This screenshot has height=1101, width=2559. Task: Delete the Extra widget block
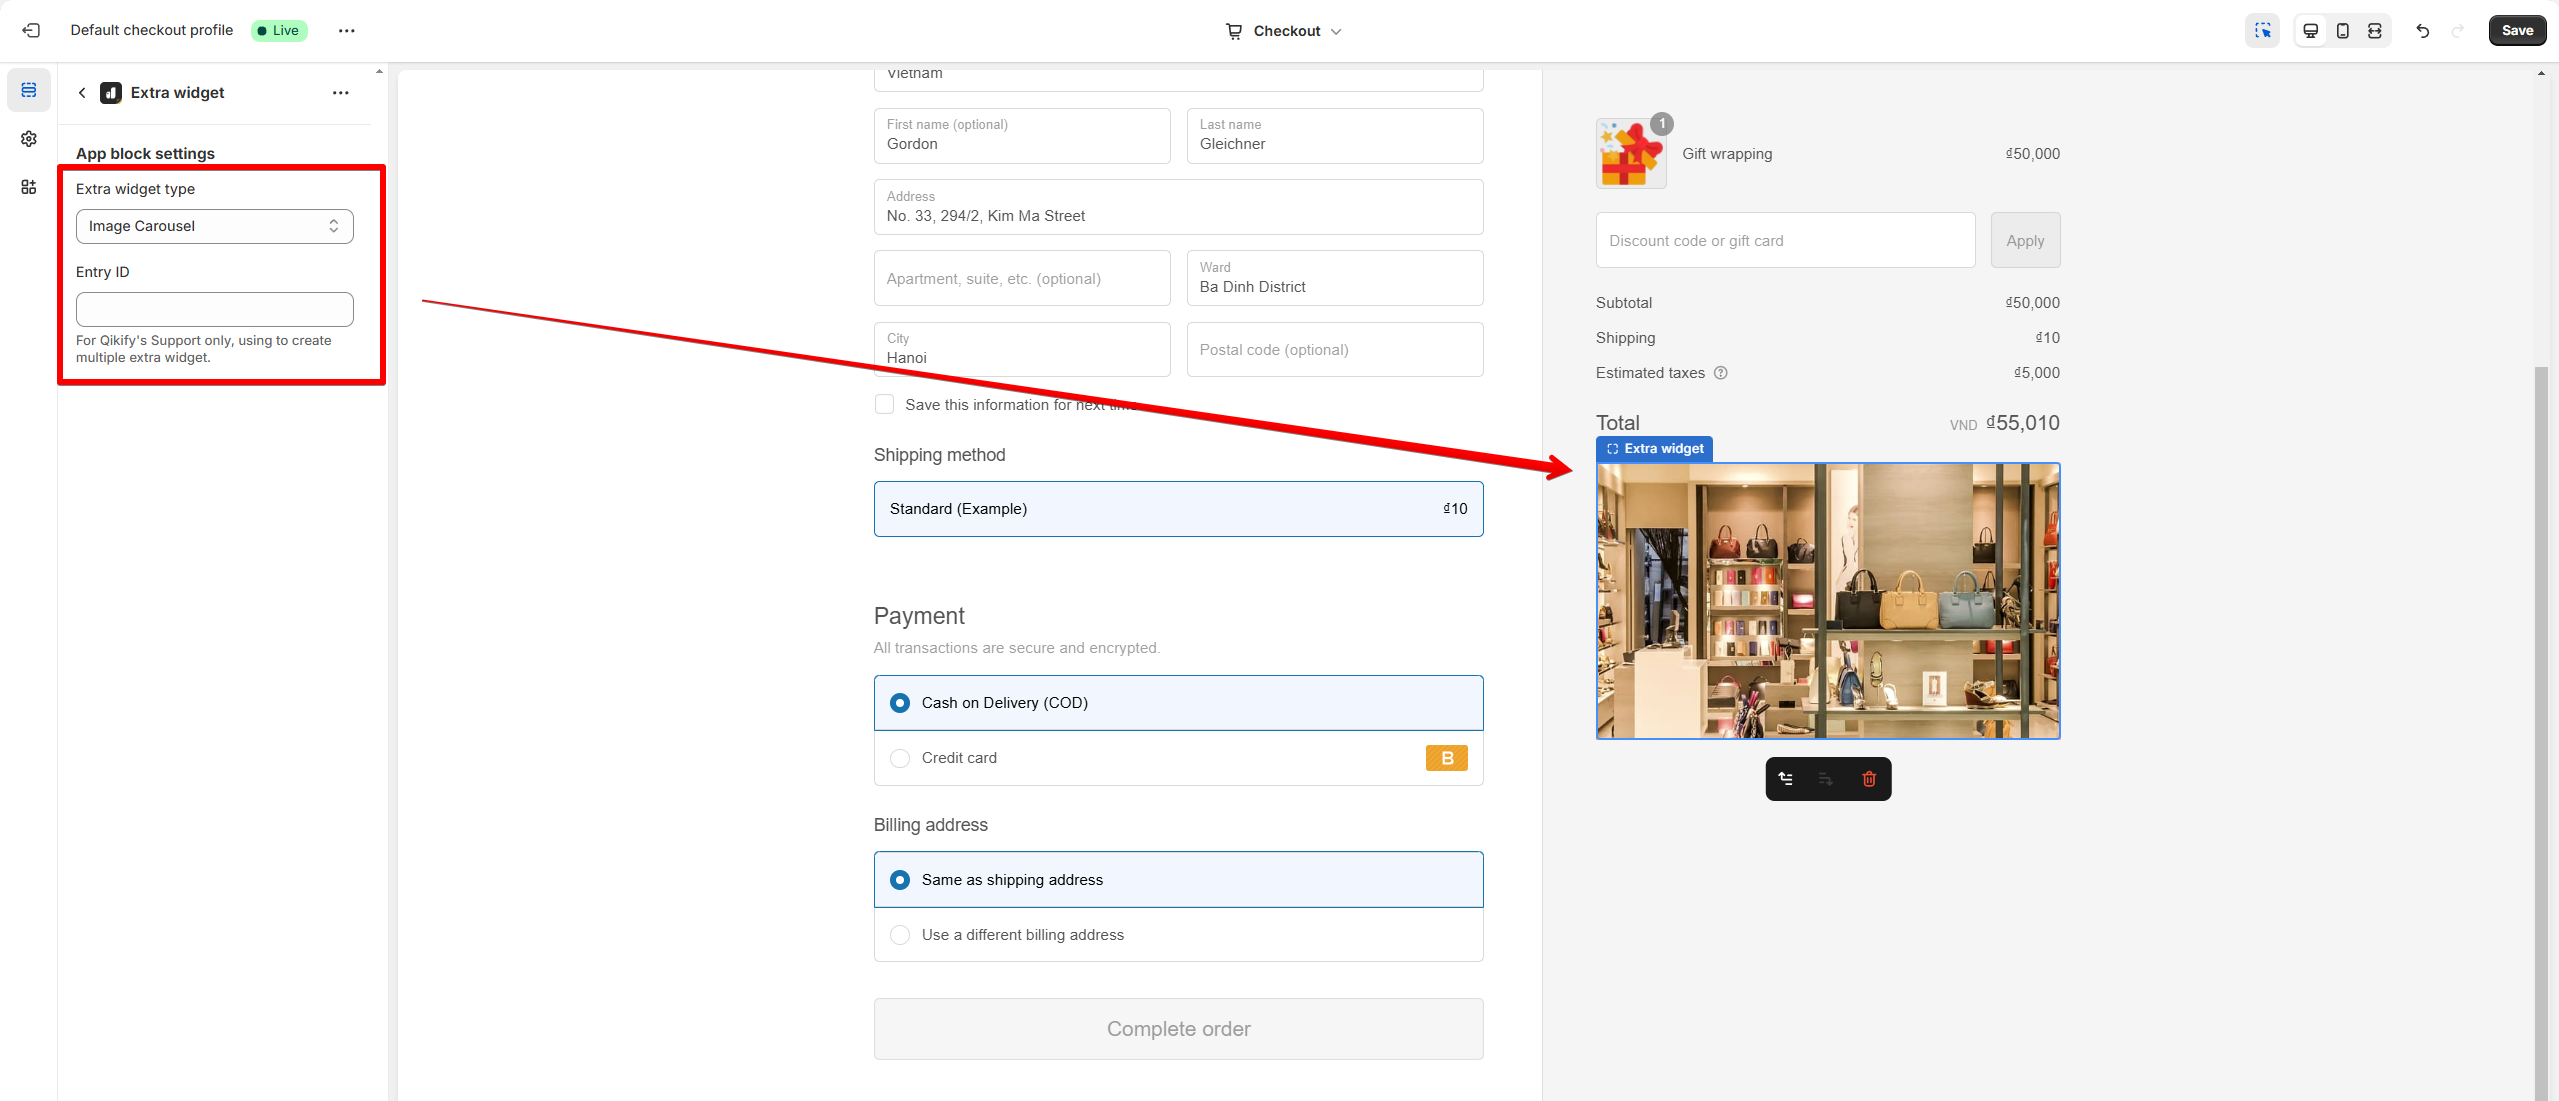[x=1869, y=779]
